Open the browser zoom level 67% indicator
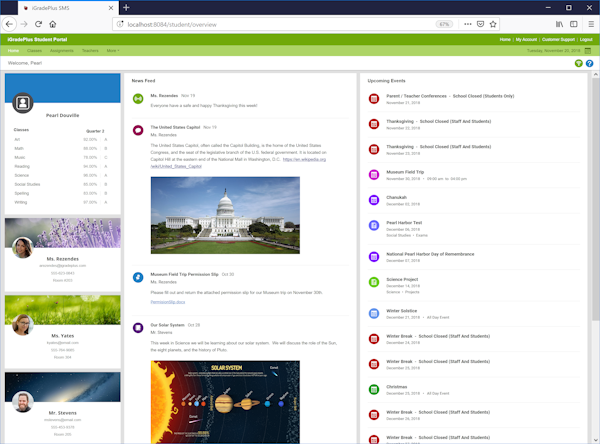The height and width of the screenshot is (444, 600). click(443, 23)
